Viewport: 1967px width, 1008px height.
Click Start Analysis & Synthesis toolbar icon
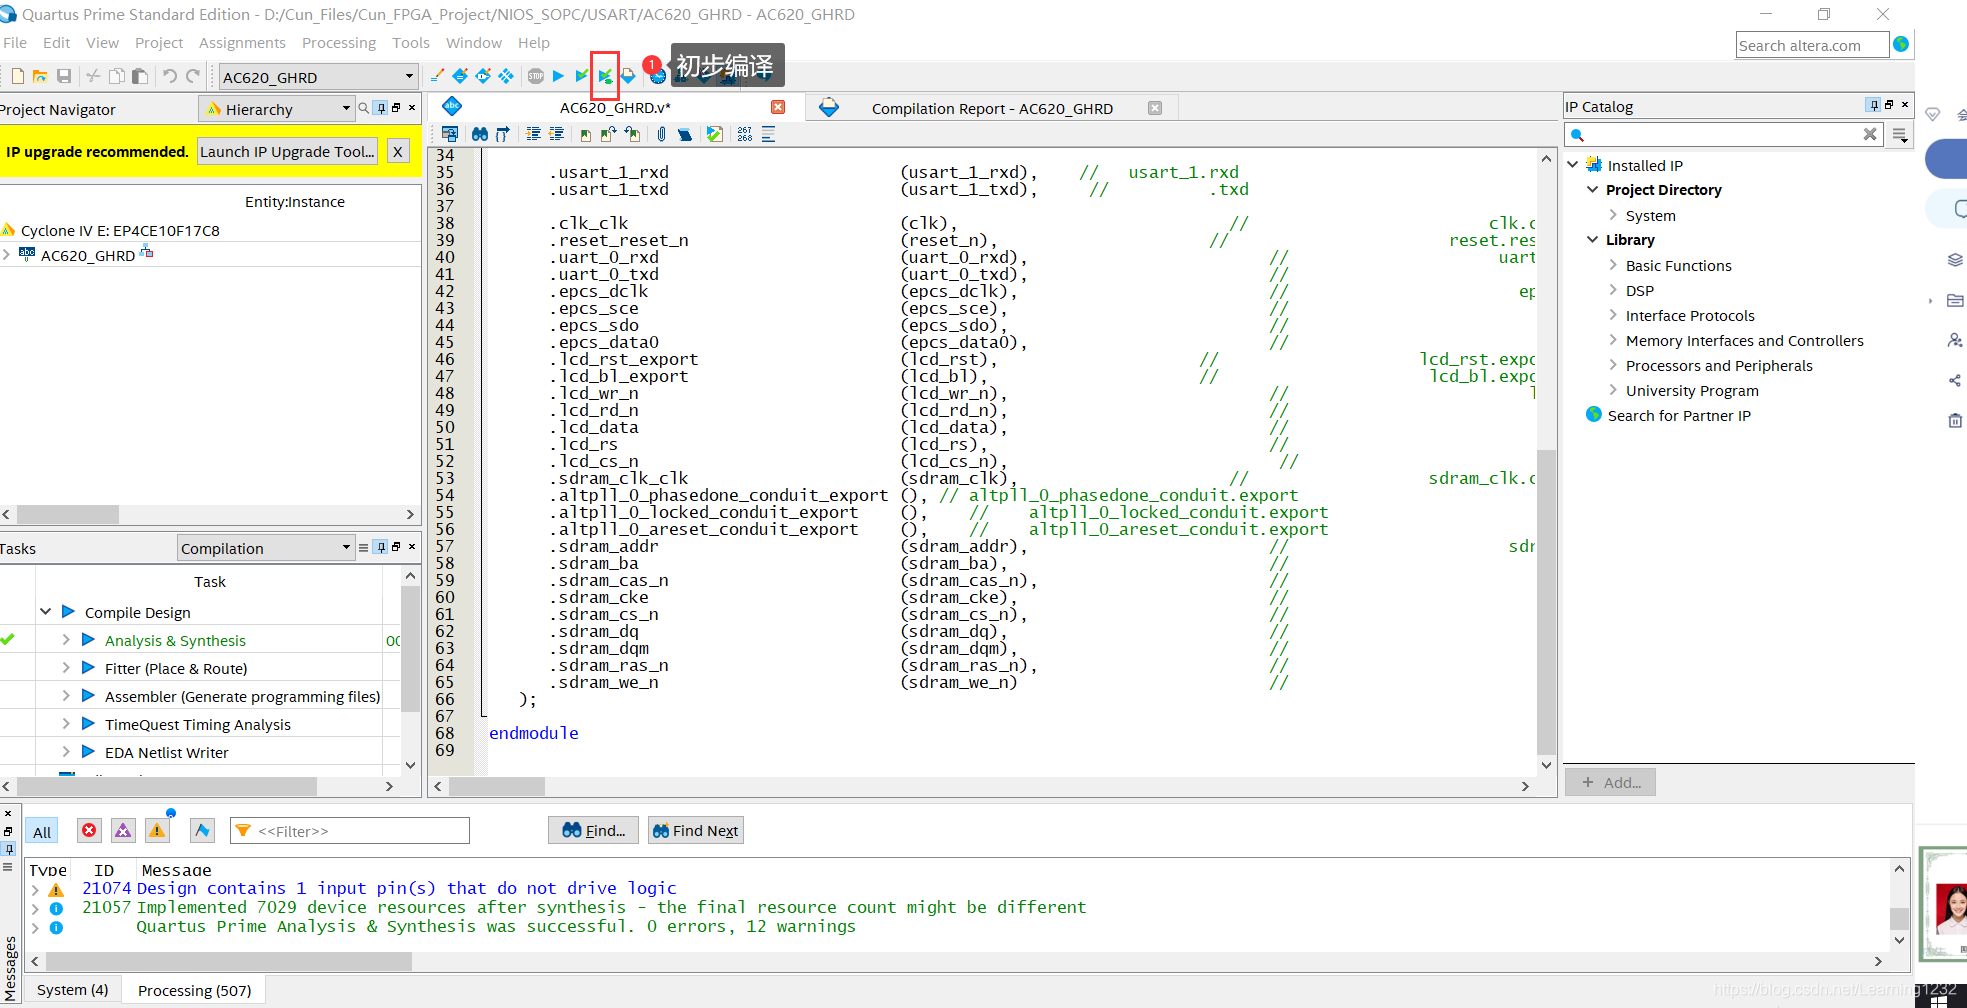tap(582, 76)
